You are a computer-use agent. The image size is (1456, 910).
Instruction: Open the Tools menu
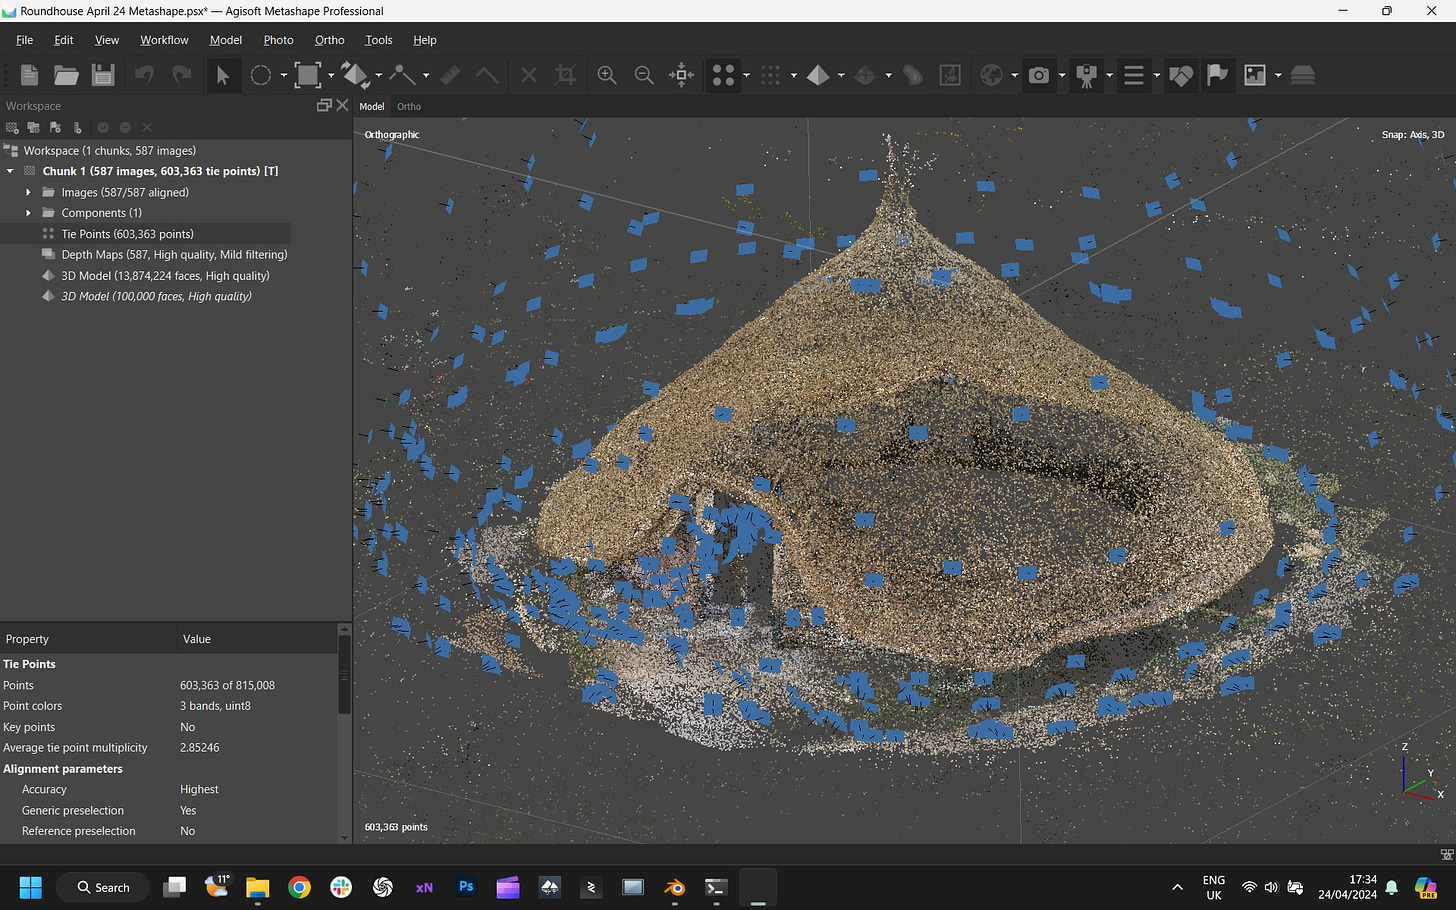coord(378,40)
